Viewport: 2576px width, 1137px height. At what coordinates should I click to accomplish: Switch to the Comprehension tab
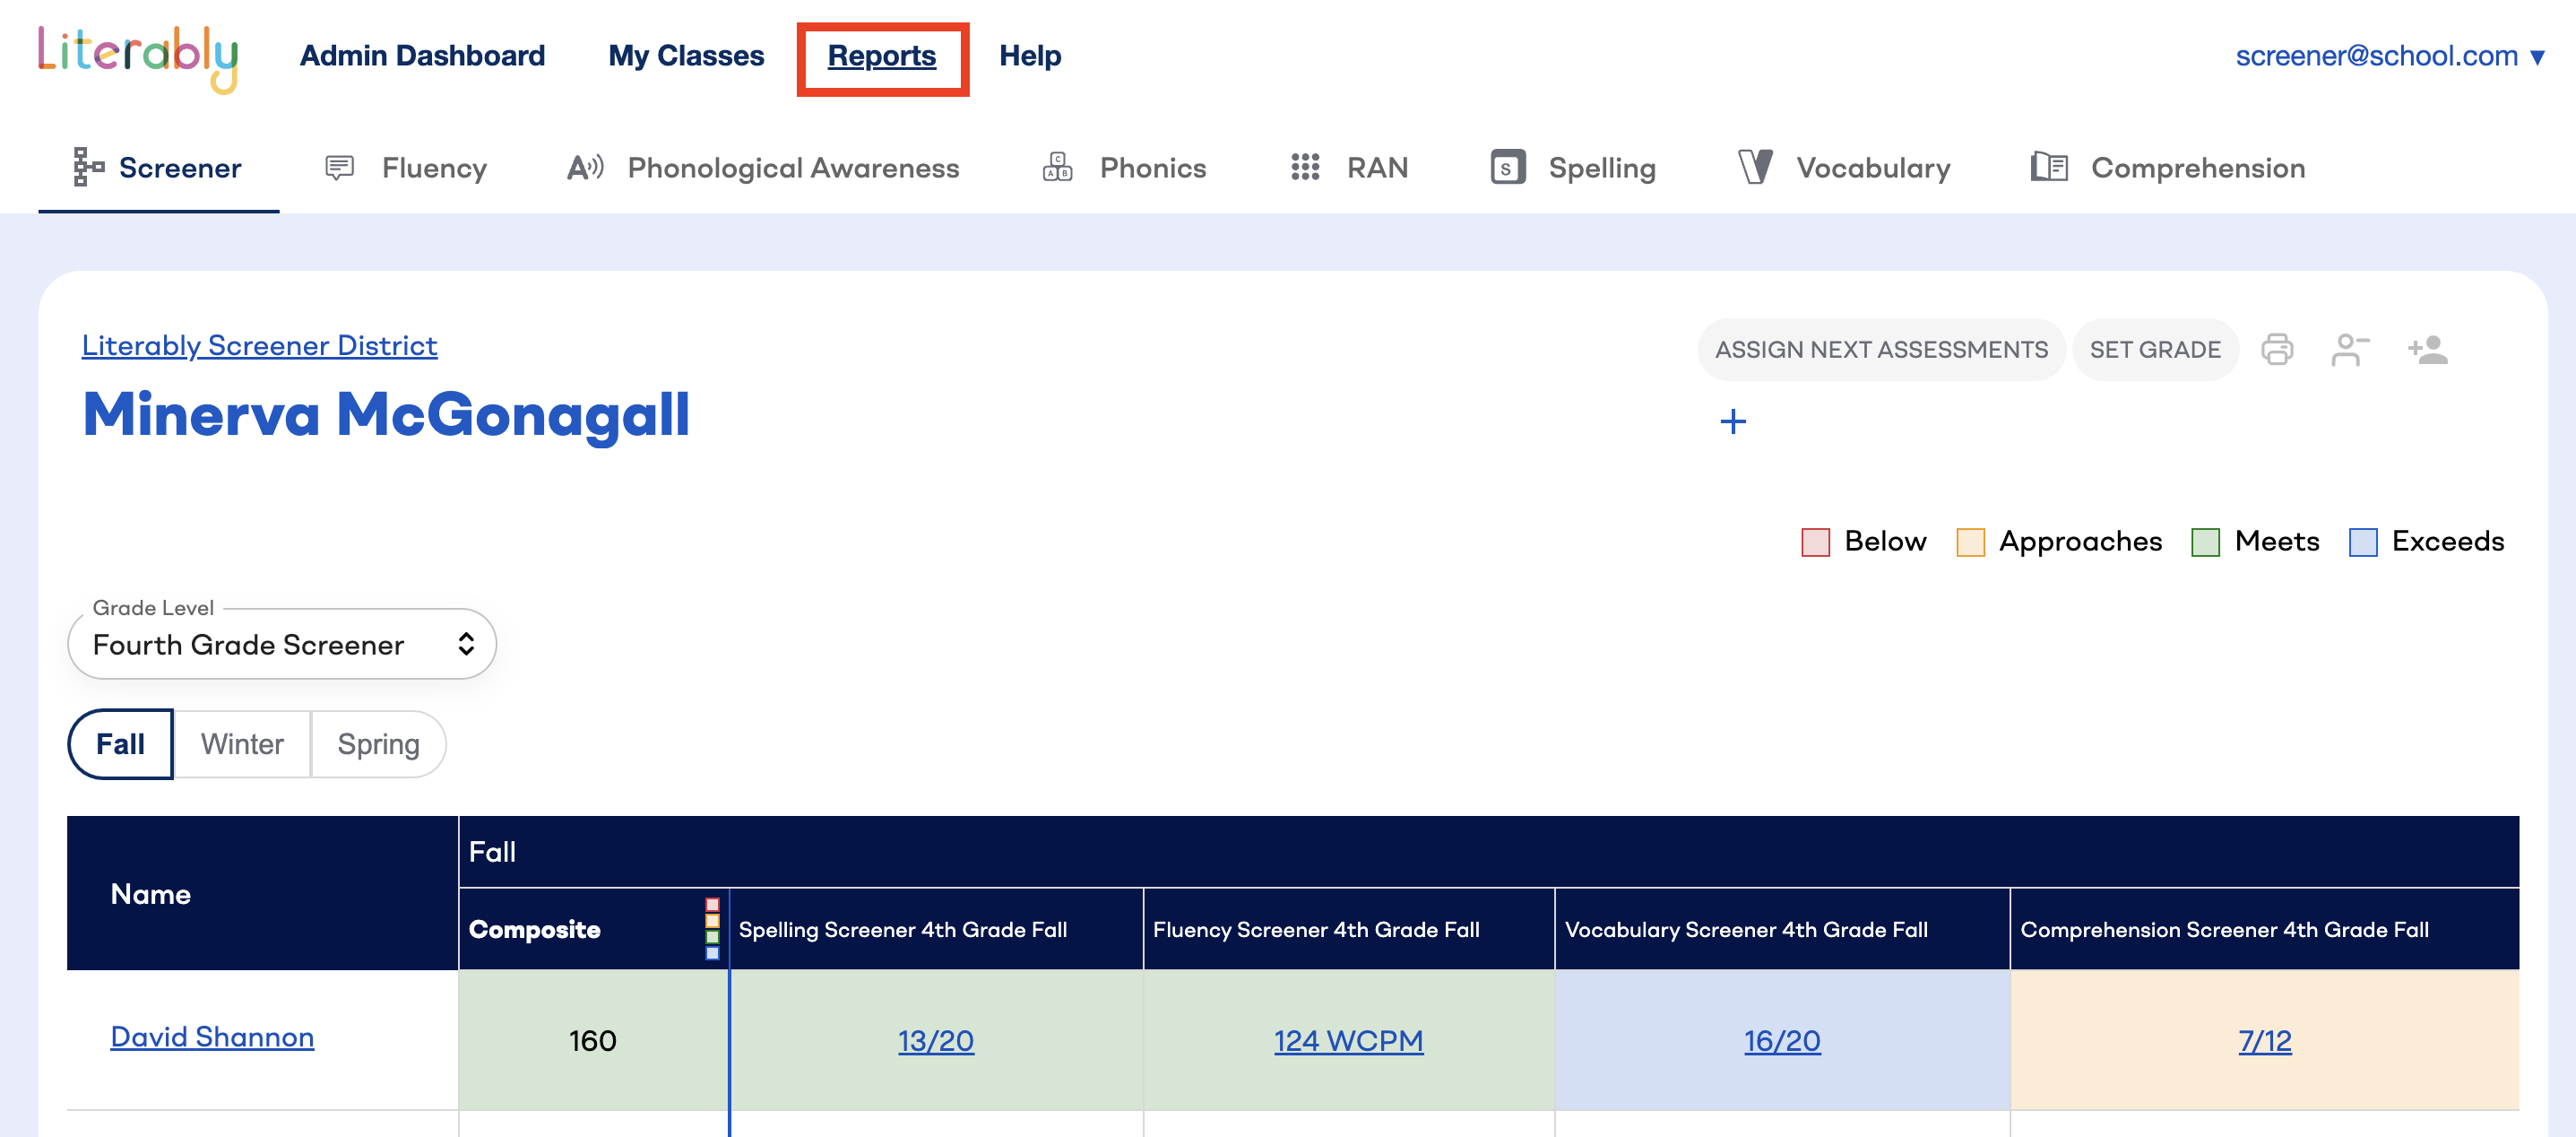pyautogui.click(x=2169, y=168)
